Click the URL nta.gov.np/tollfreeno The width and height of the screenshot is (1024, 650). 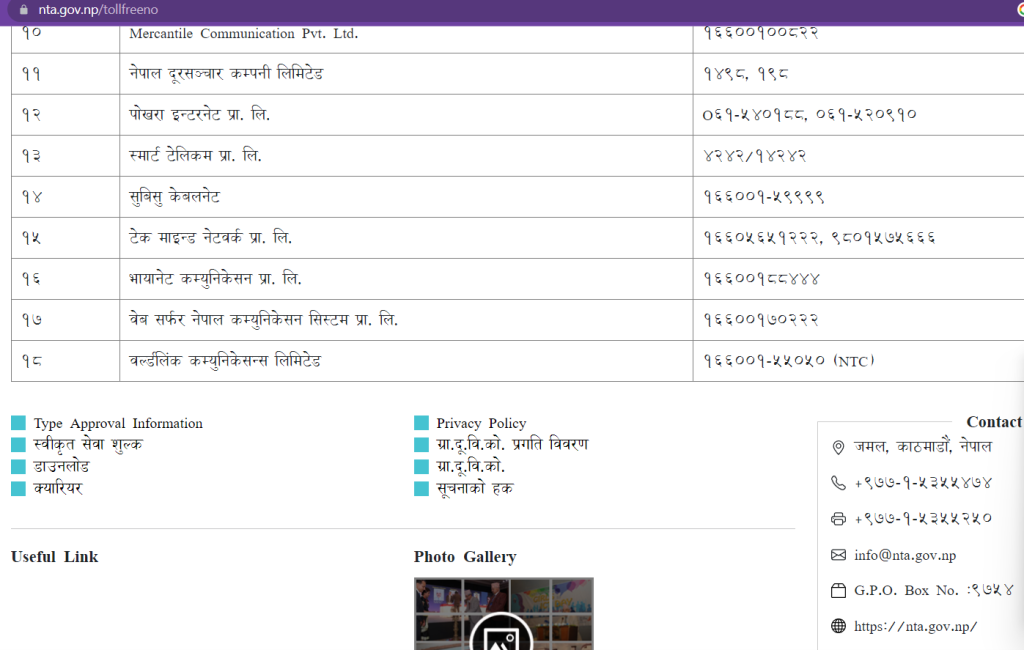click(98, 10)
